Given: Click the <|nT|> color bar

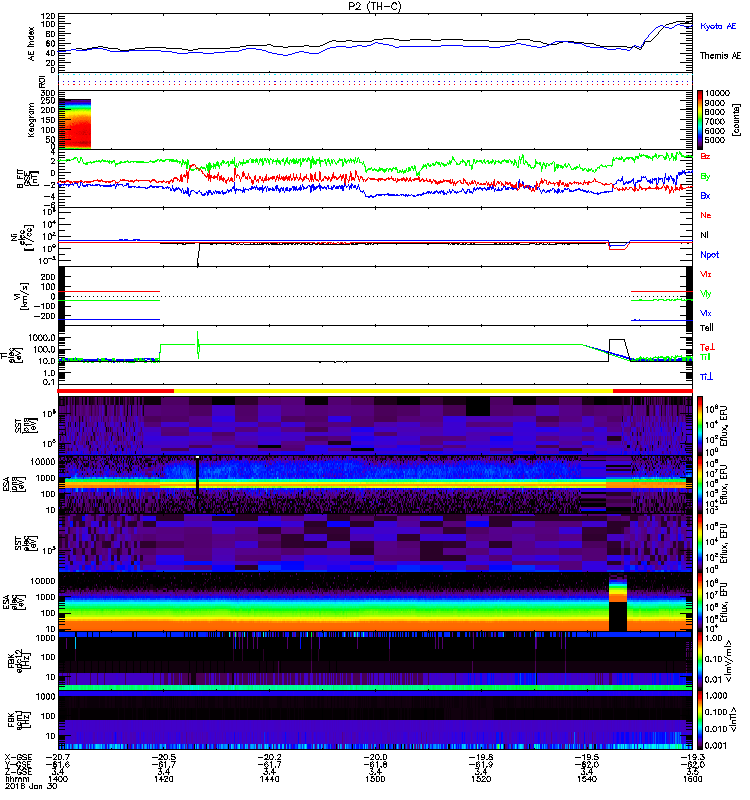Looking at the screenshot, I should (x=700, y=719).
